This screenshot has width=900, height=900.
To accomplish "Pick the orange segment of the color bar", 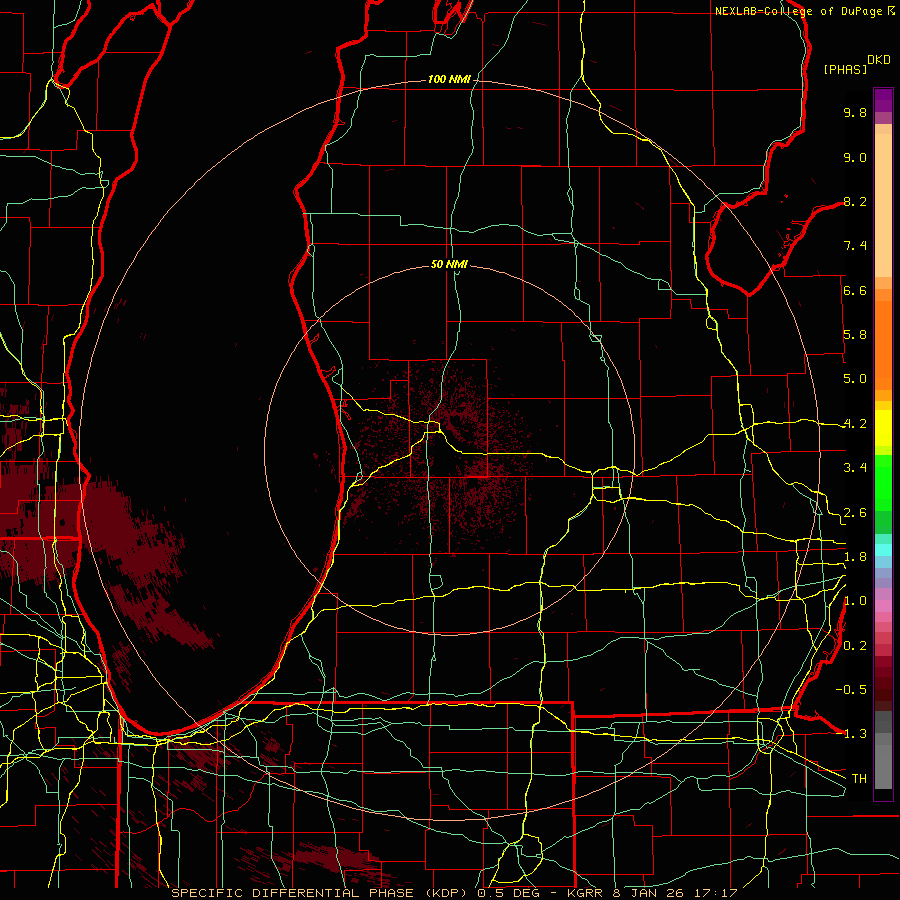I will click(883, 345).
